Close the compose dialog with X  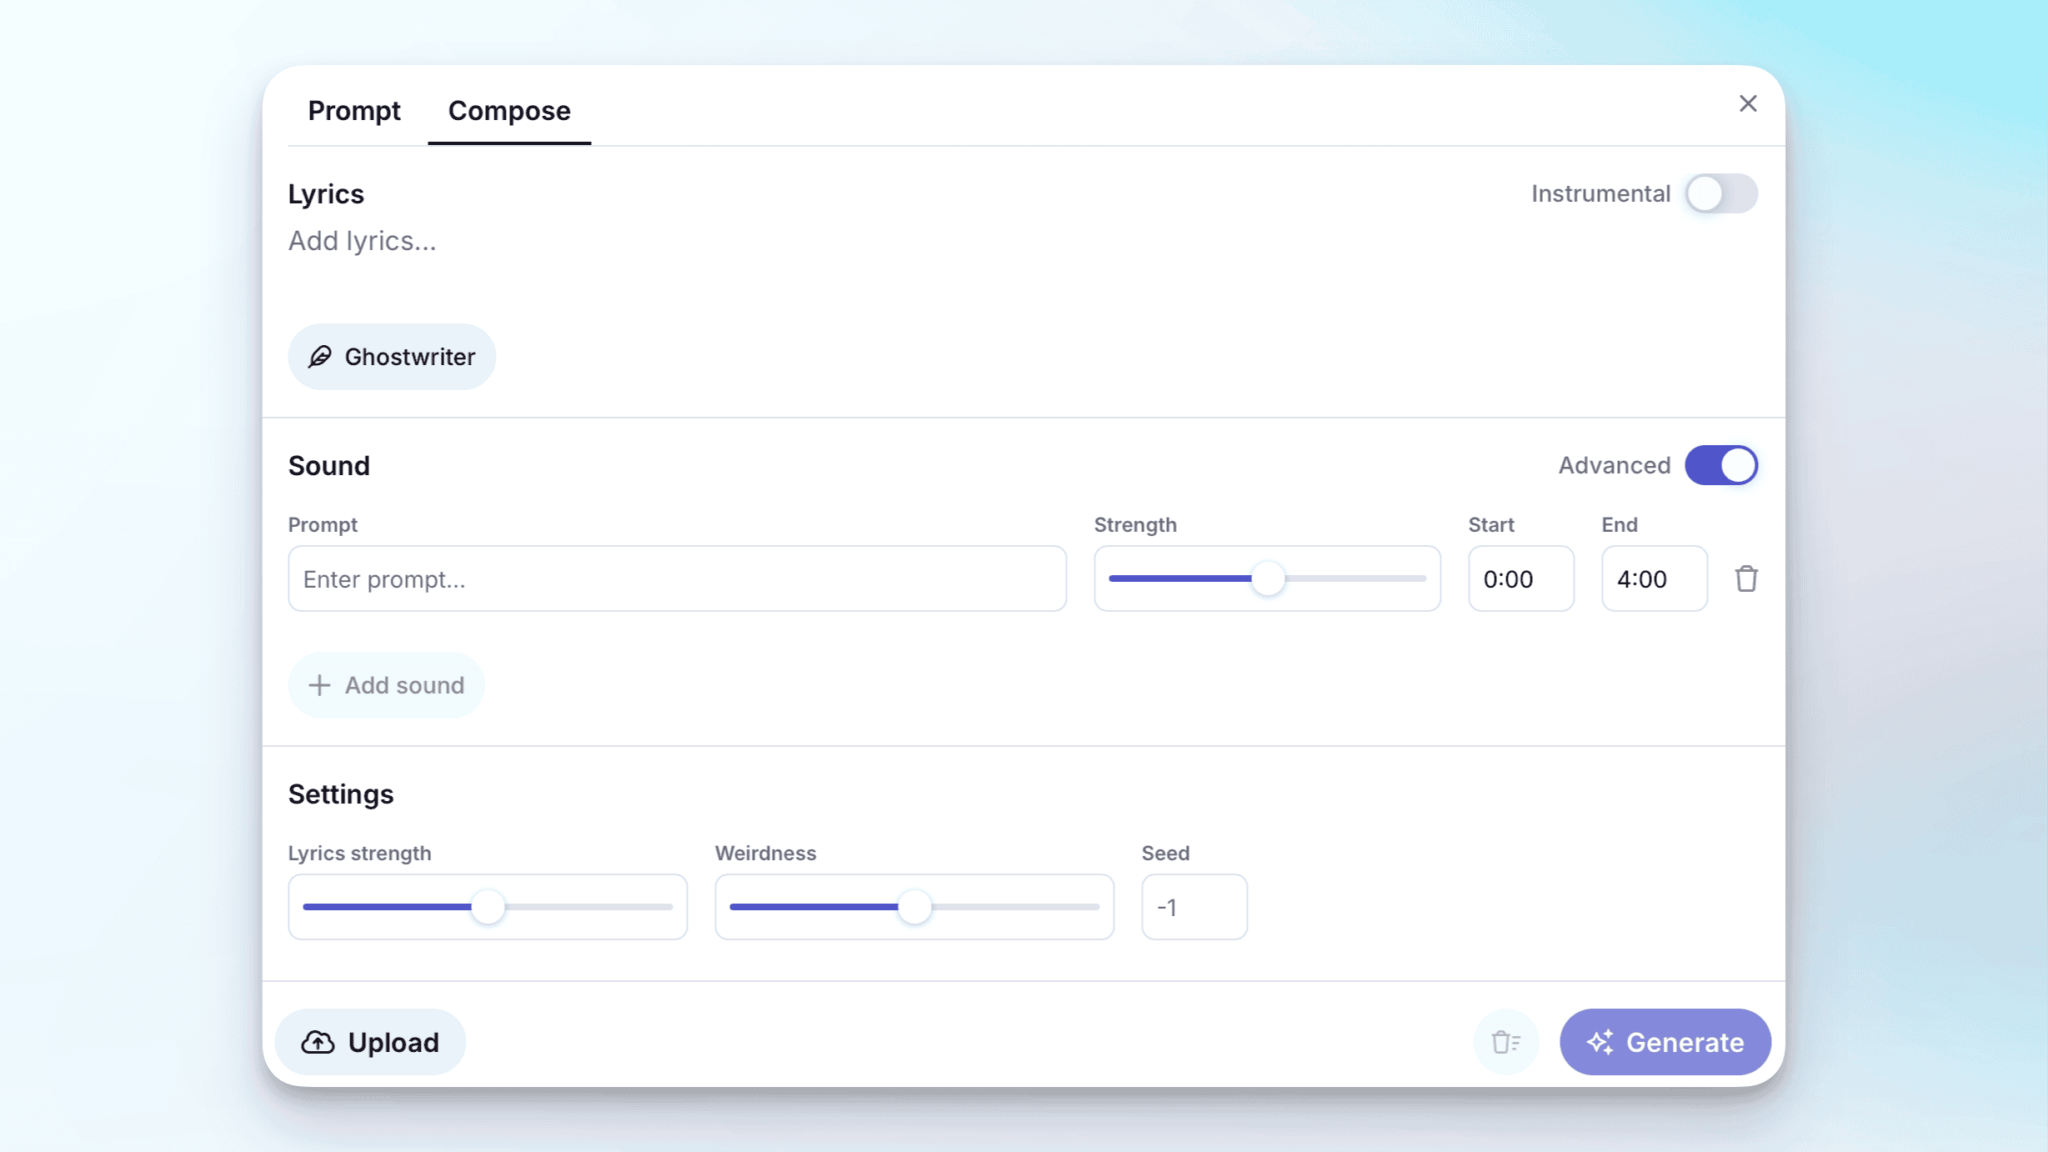click(x=1747, y=104)
